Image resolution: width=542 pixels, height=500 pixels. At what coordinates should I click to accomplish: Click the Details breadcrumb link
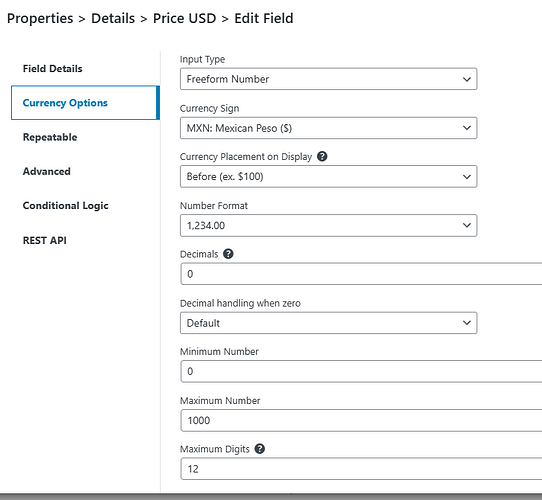pos(113,18)
